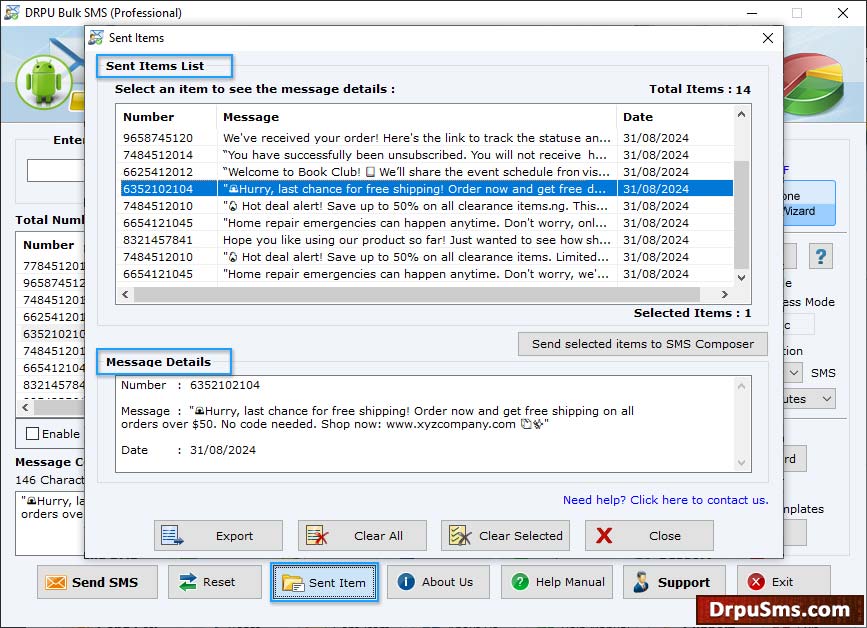Screen dimensions: 867x628
Task: Click the sent list horizontal scrollbar thumb
Action: 417,294
